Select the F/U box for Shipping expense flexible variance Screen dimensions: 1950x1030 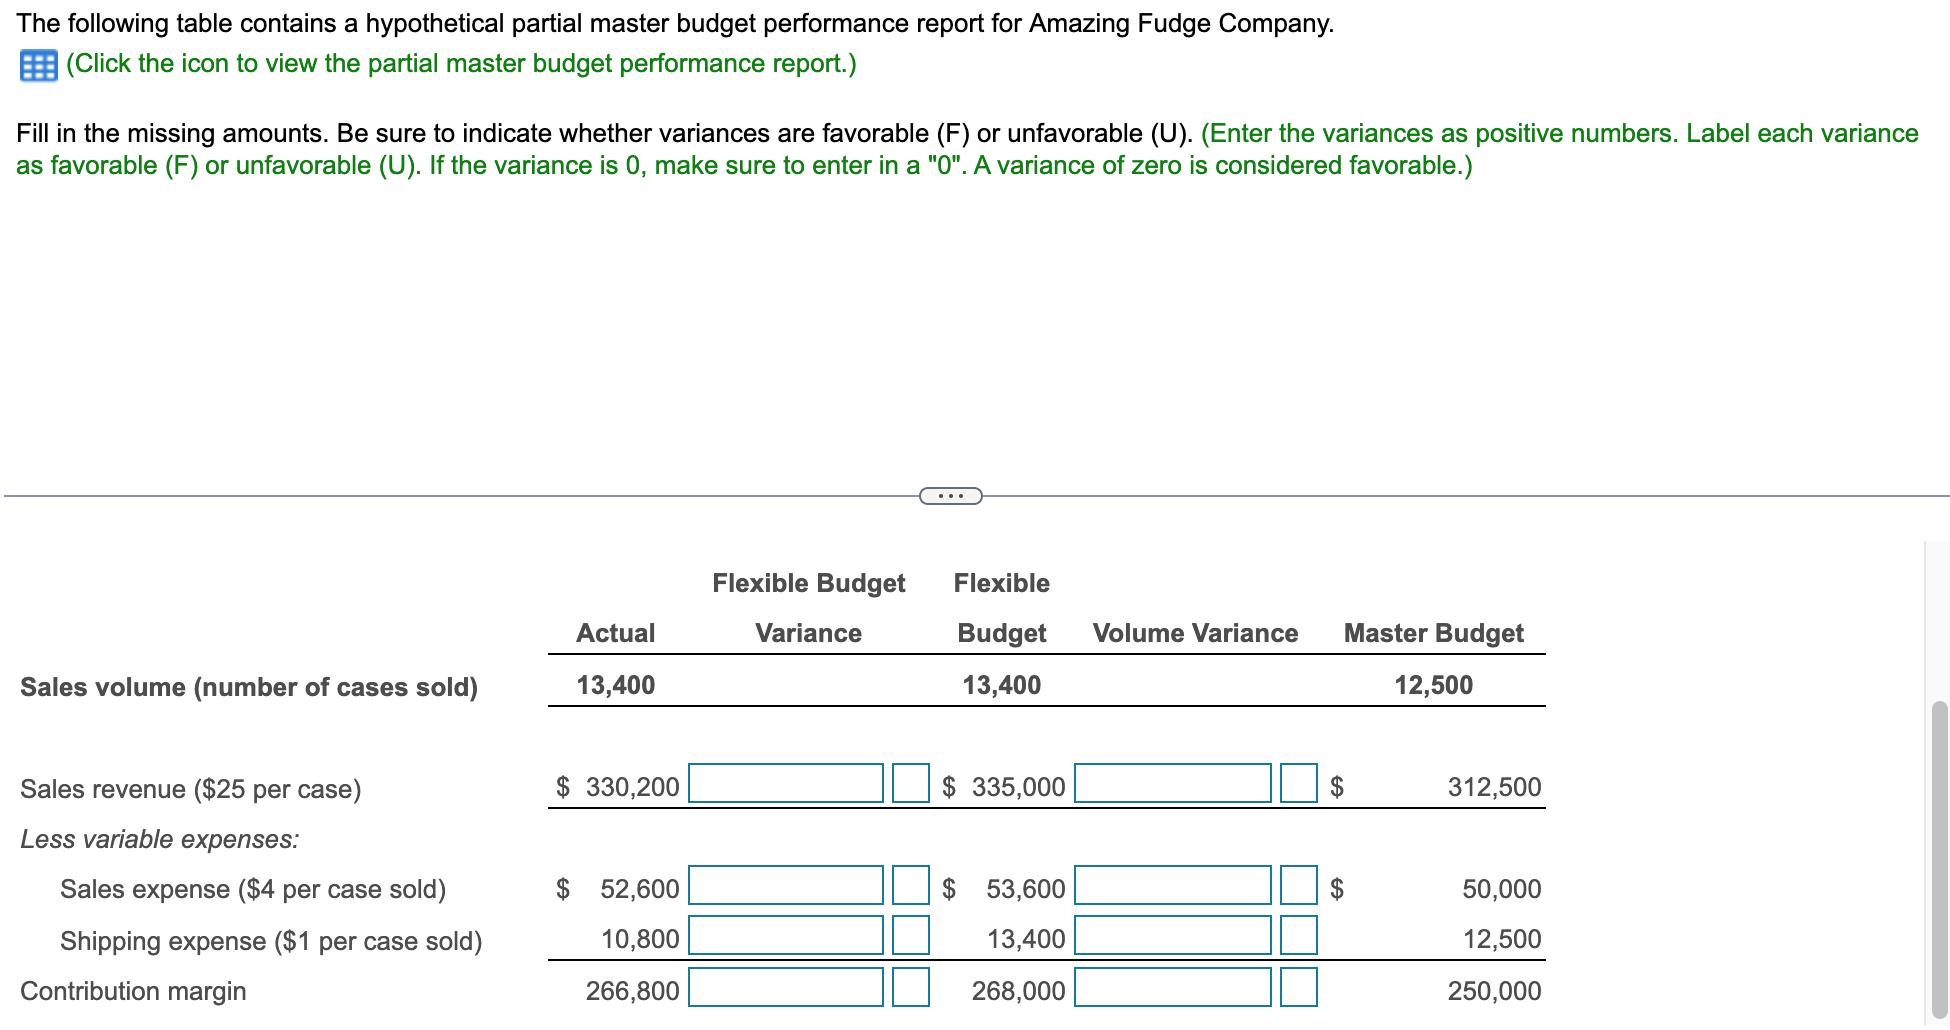pos(909,937)
